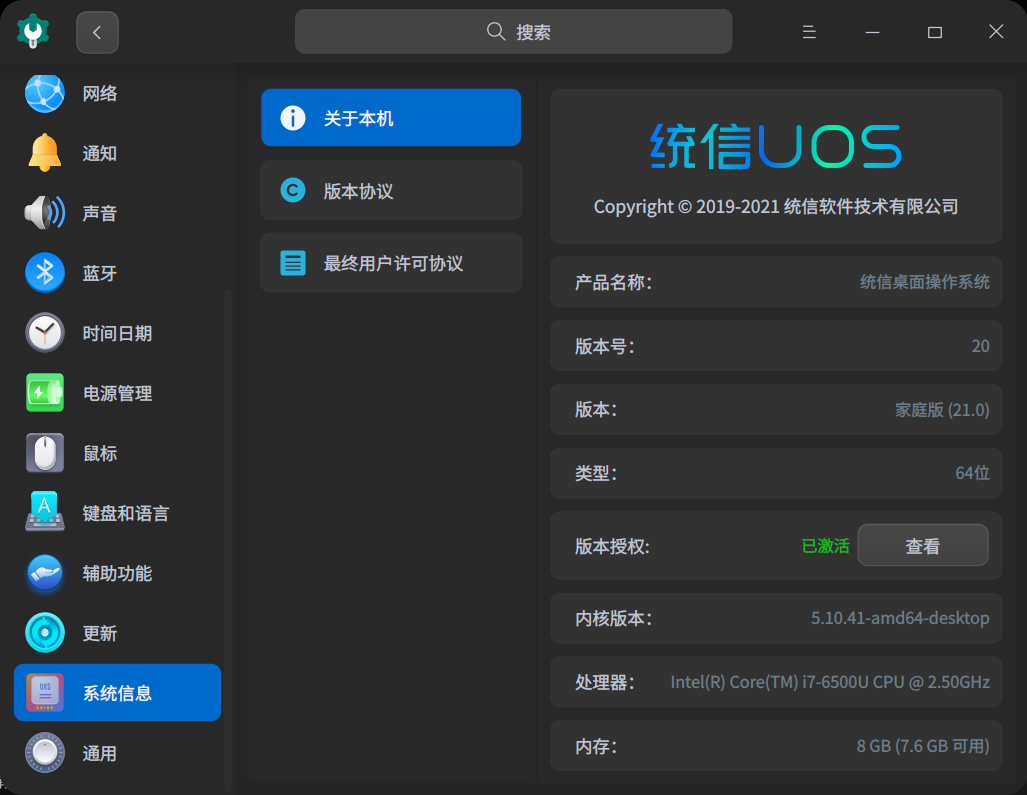
Task: Click the 内存 label
Action: (595, 746)
